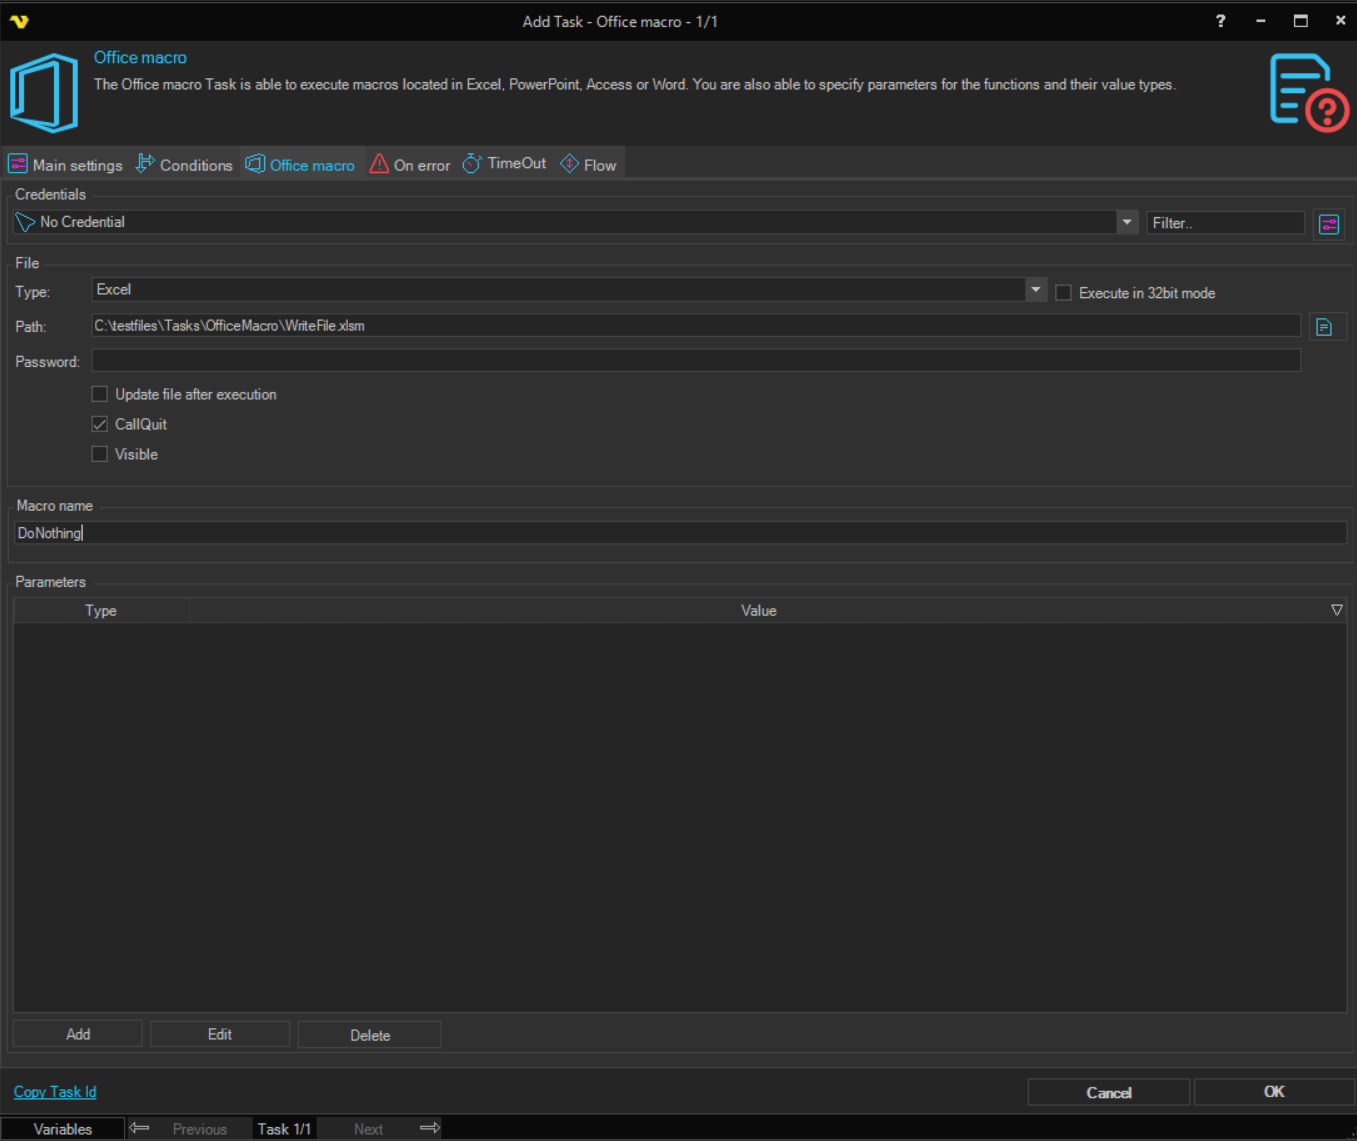Click the help document icon at top right

[1307, 92]
